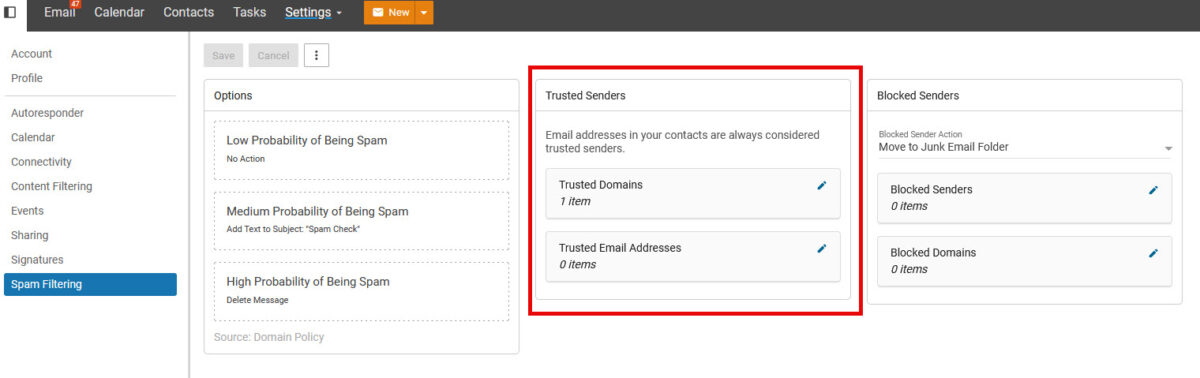Select Account in settings sidebar
Viewport: 1200px width, 378px height.
pos(32,54)
